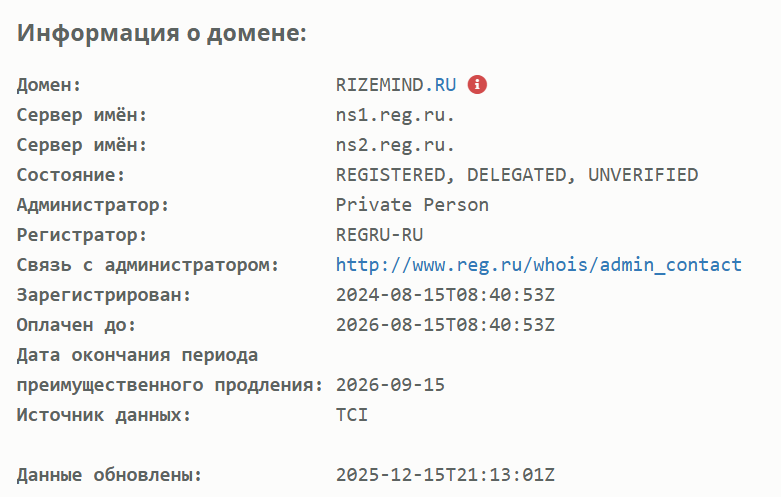Click the 'Private Person' administrator value
Screen dimensions: 781x497
click(412, 205)
